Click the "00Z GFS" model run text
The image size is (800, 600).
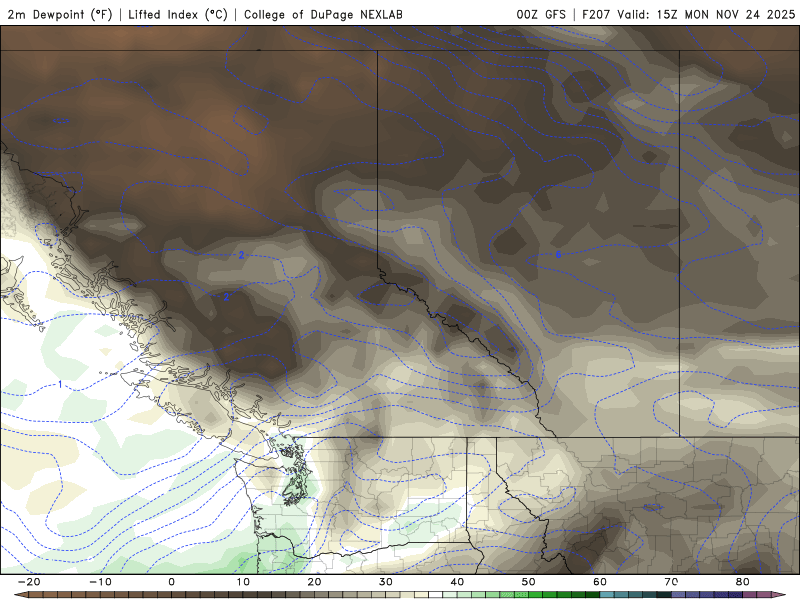541,14
